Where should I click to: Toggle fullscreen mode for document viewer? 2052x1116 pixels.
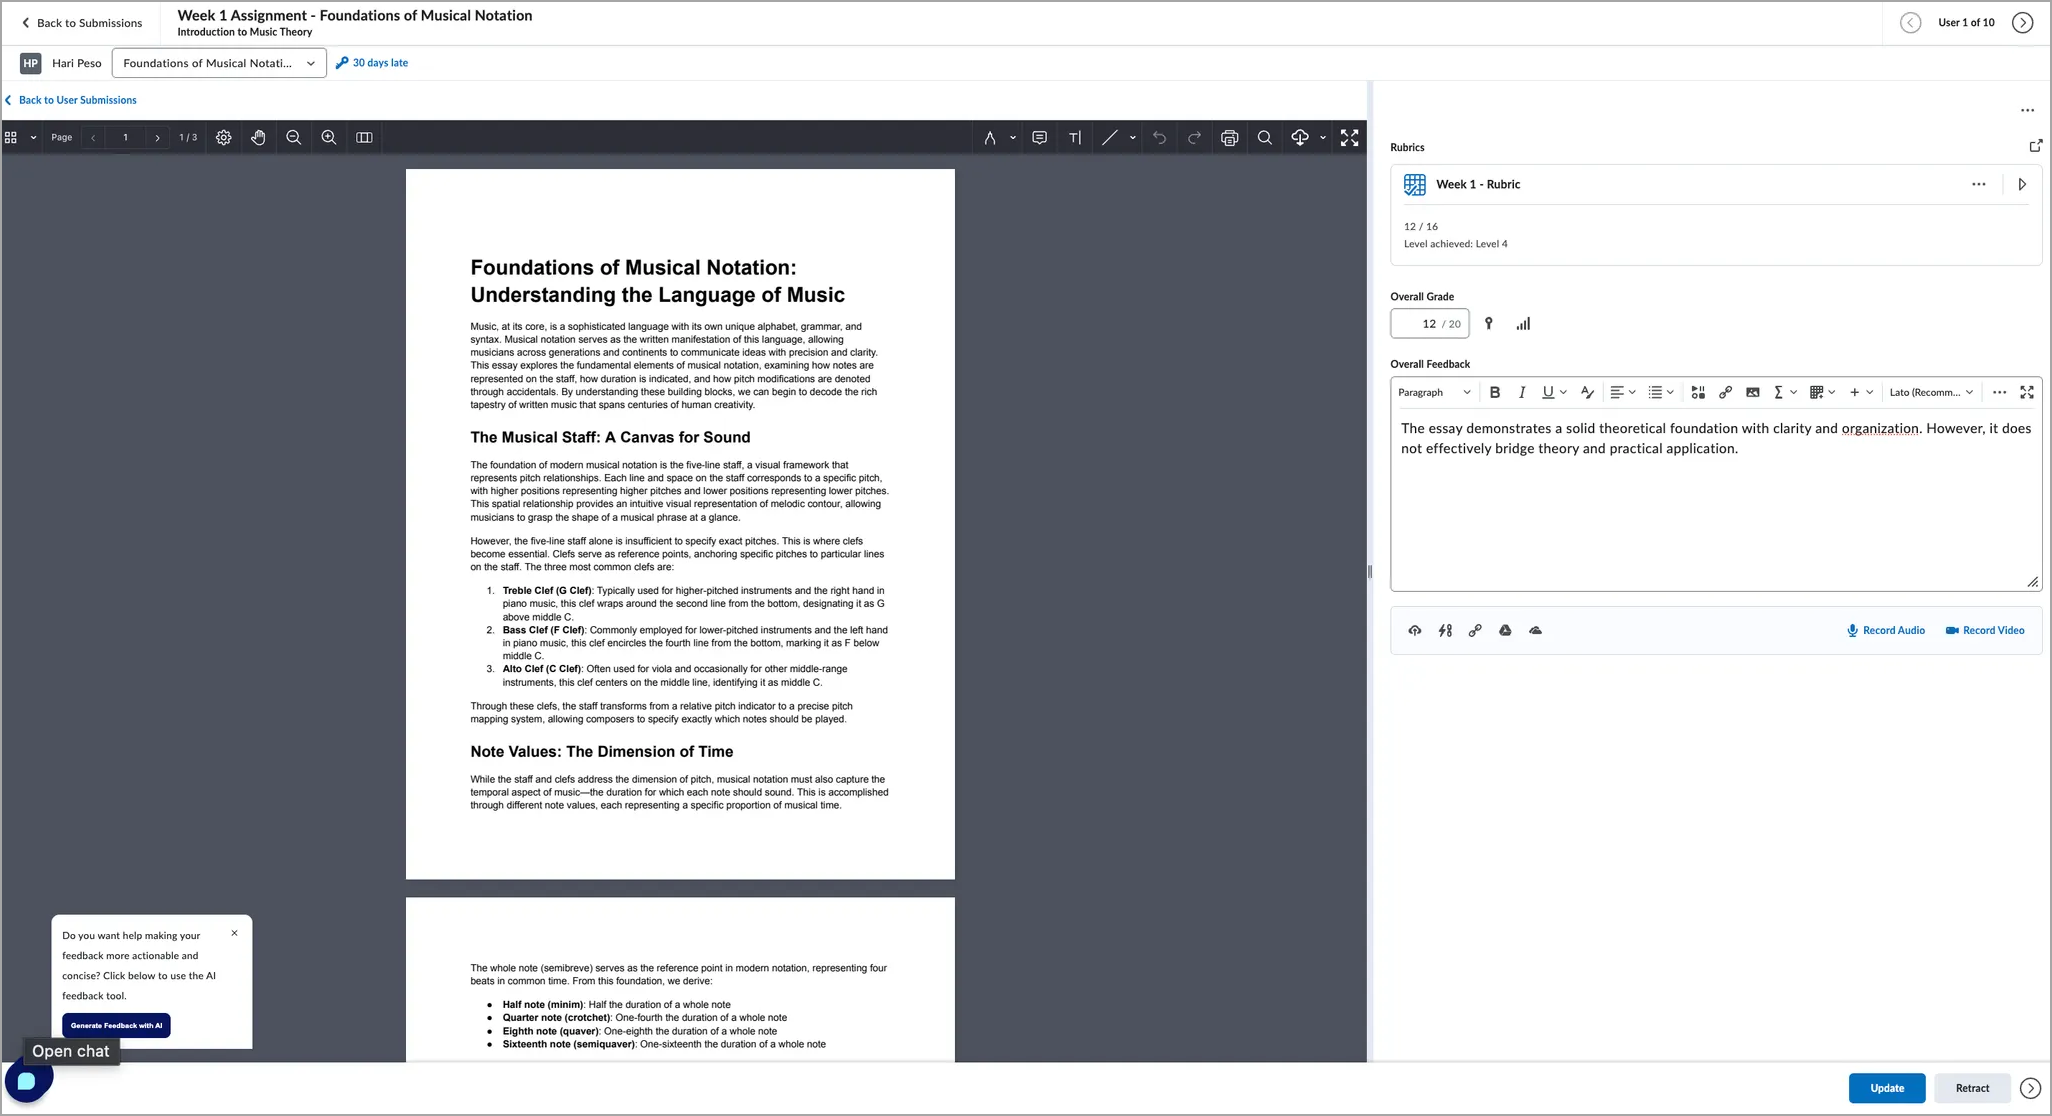(1349, 138)
